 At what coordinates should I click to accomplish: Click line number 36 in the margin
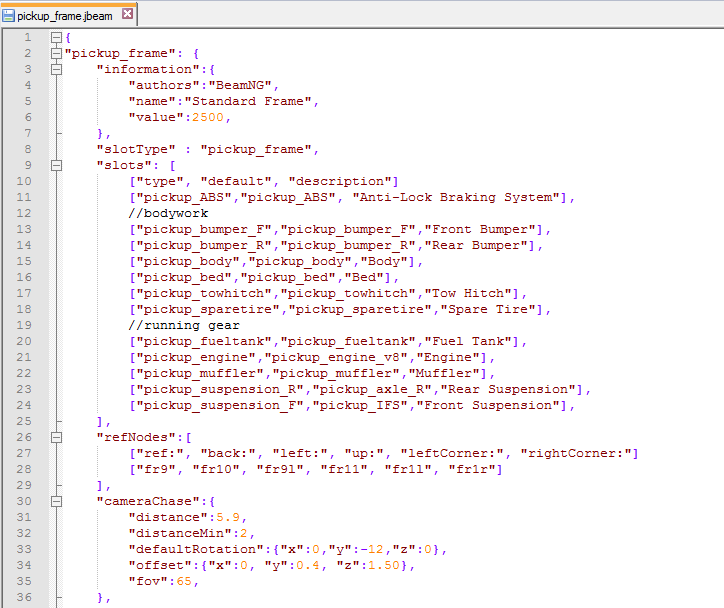[x=24, y=597]
